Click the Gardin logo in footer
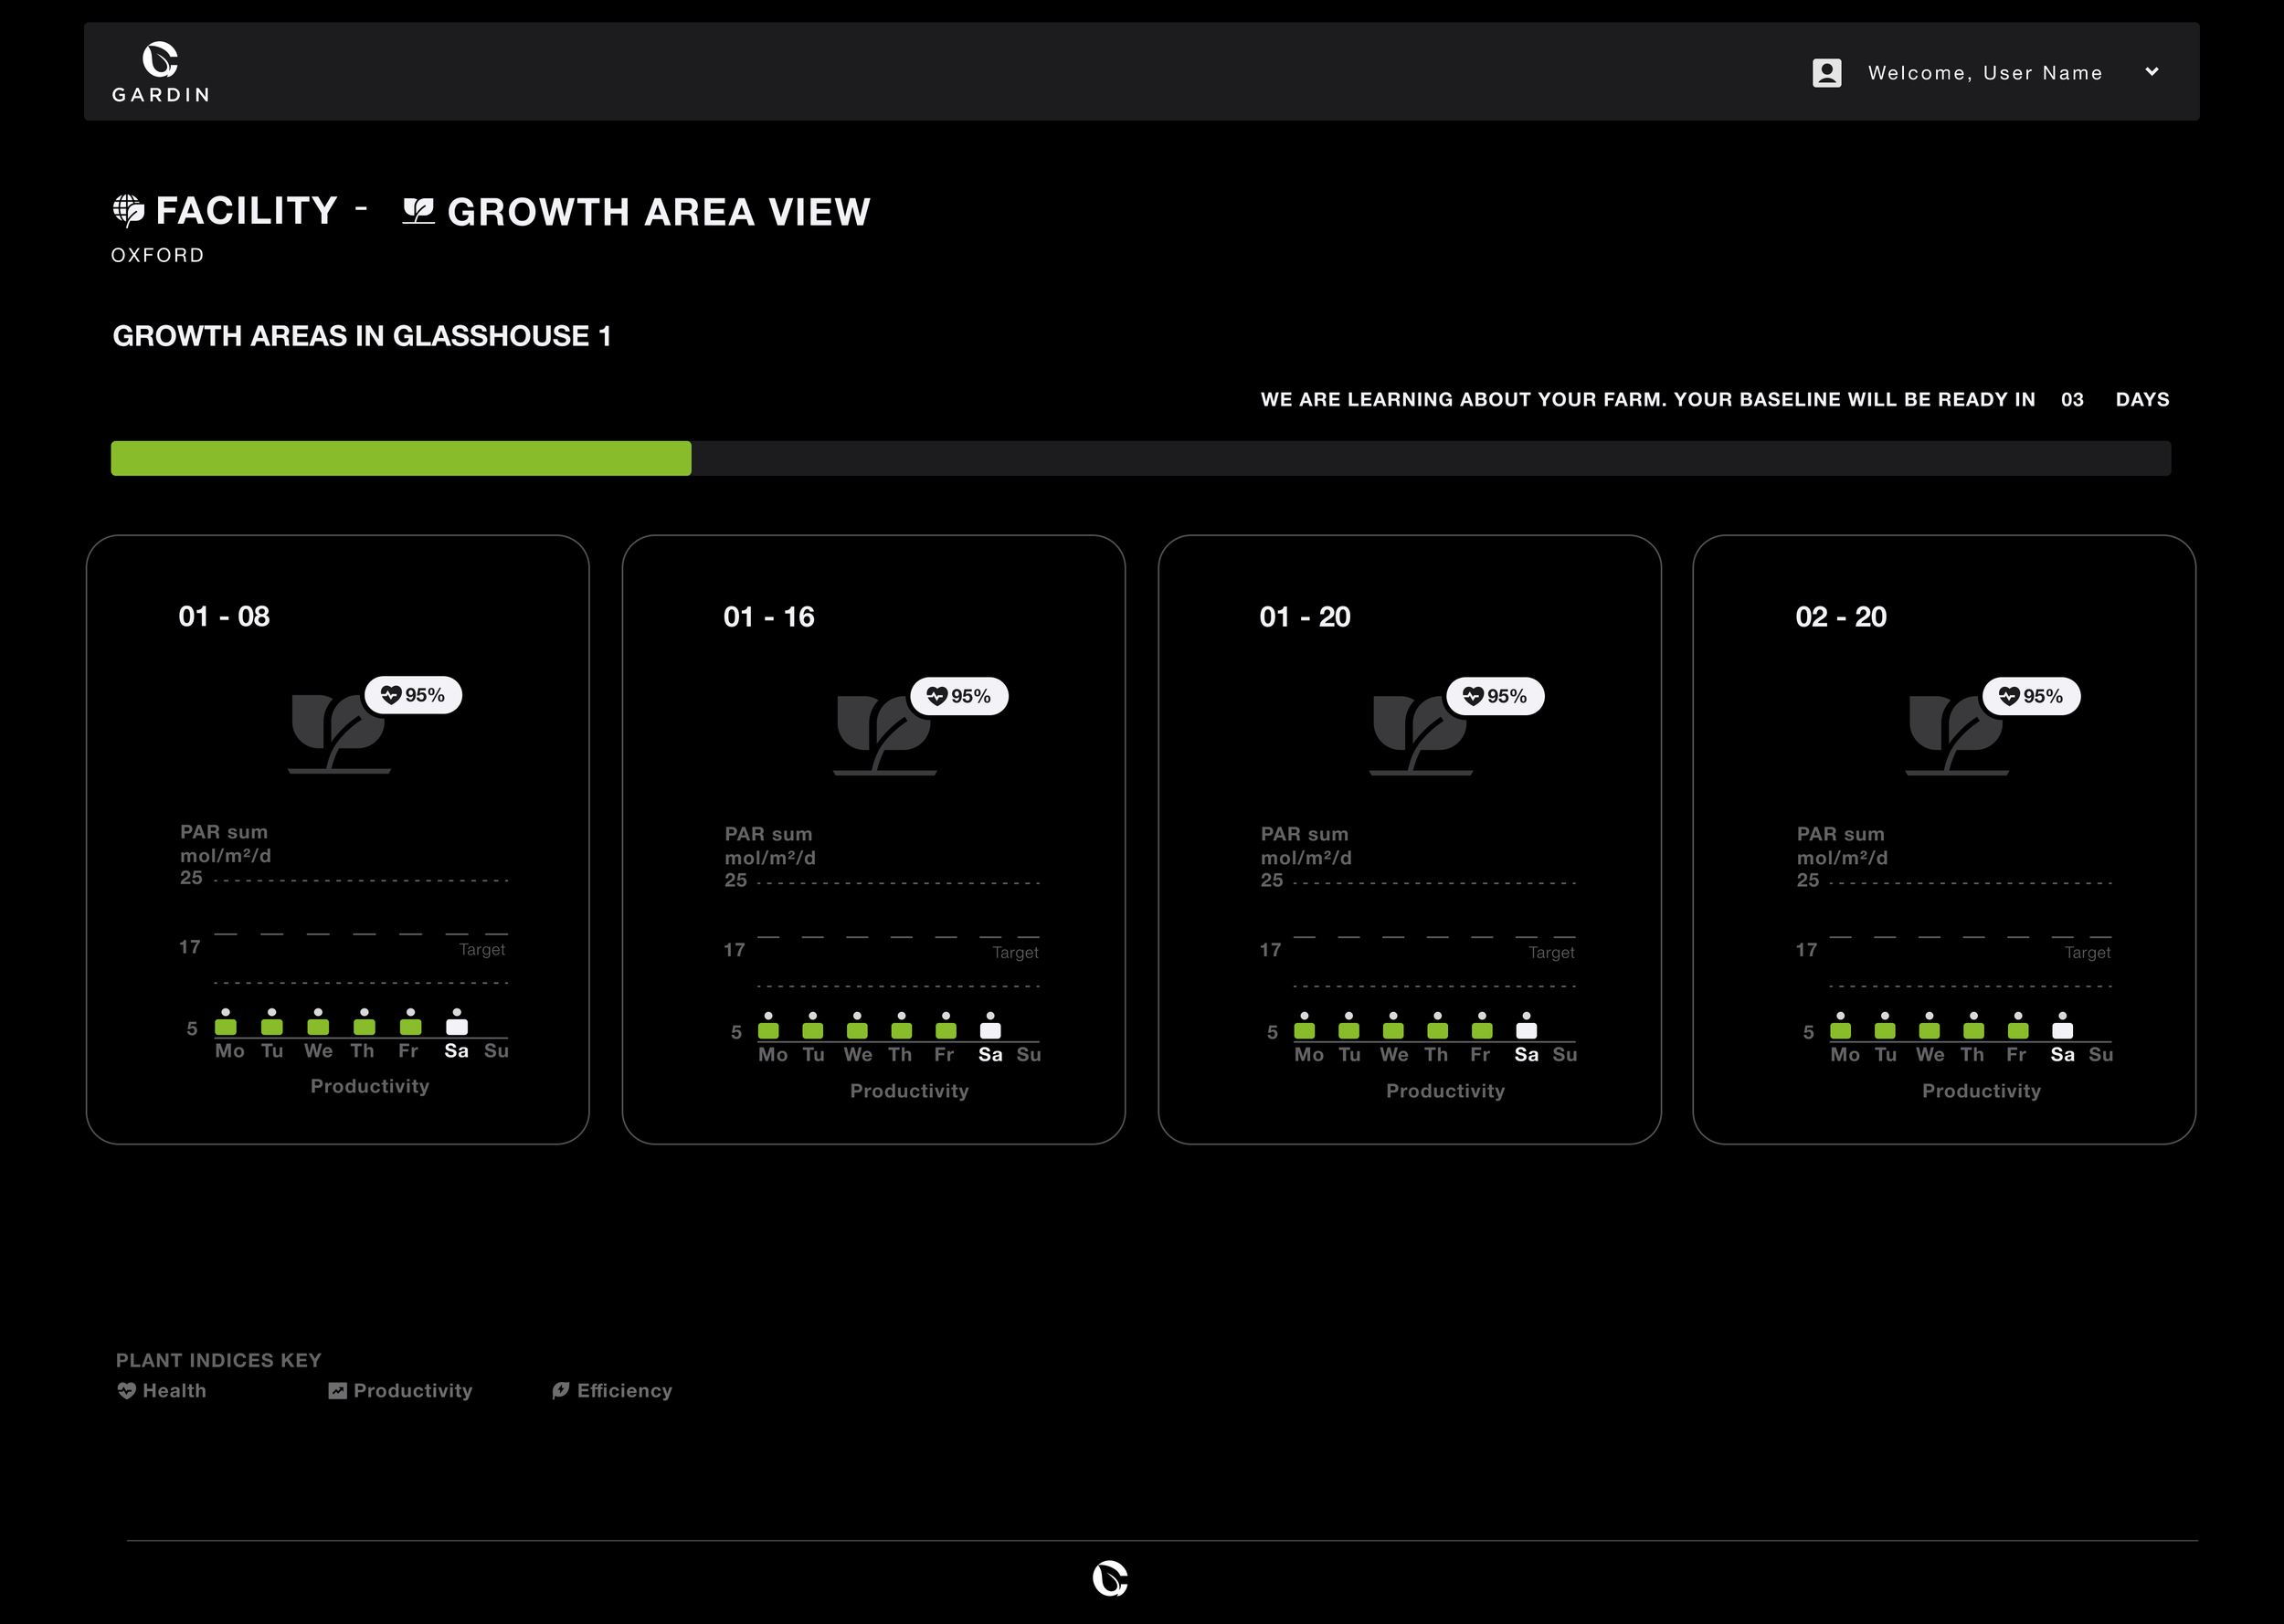Viewport: 2284px width, 1624px height. pyautogui.click(x=1110, y=1578)
